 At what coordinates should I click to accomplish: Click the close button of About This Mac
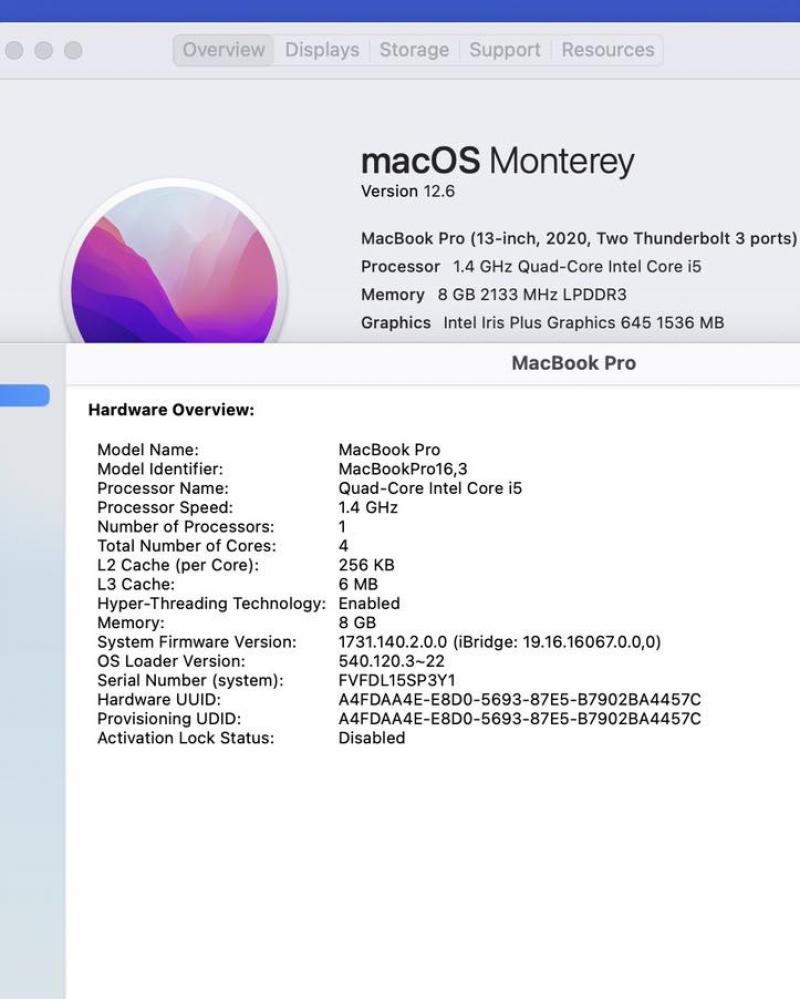click(x=14, y=50)
